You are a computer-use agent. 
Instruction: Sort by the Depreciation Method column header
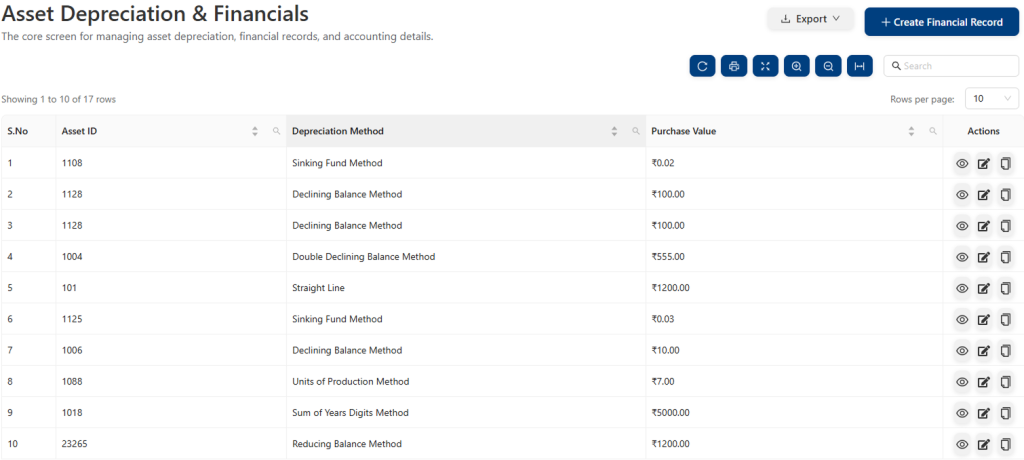coord(338,131)
